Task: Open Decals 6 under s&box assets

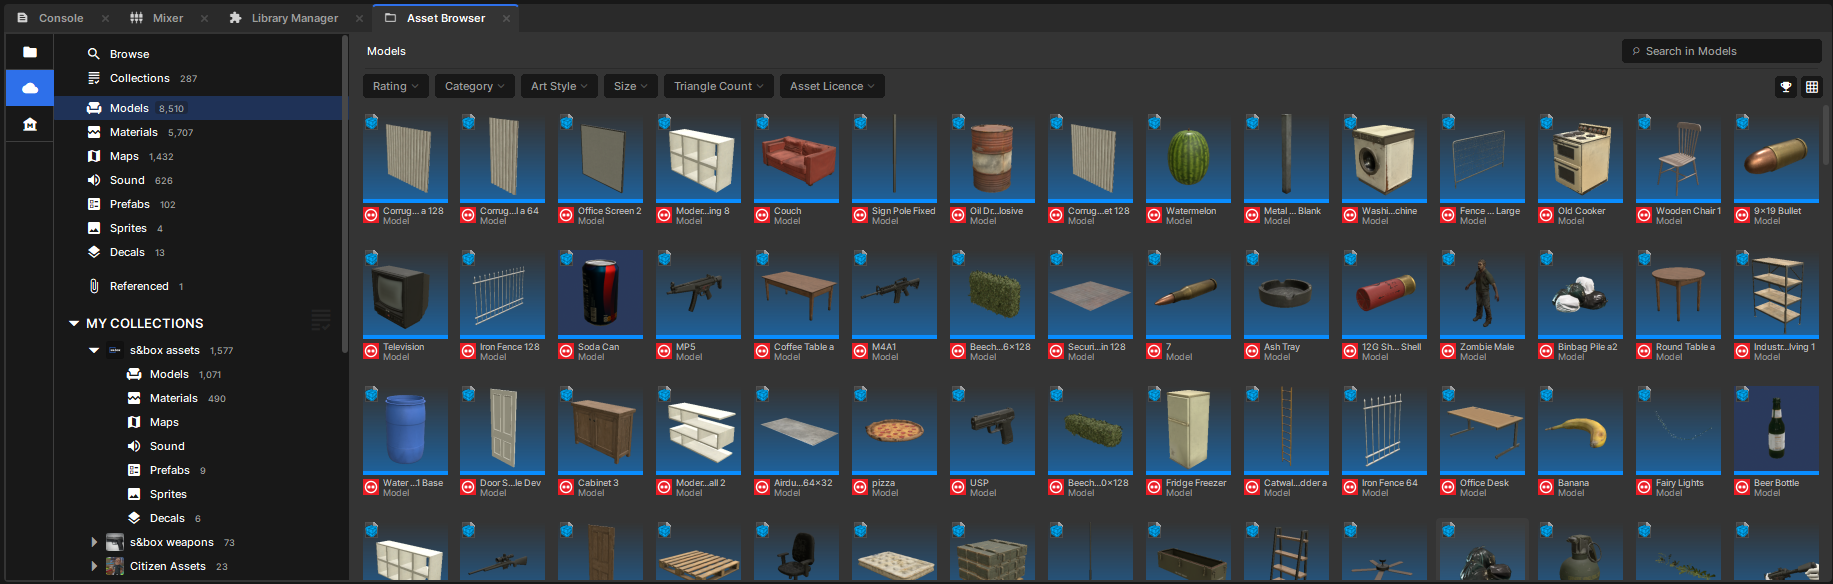Action: [199, 518]
